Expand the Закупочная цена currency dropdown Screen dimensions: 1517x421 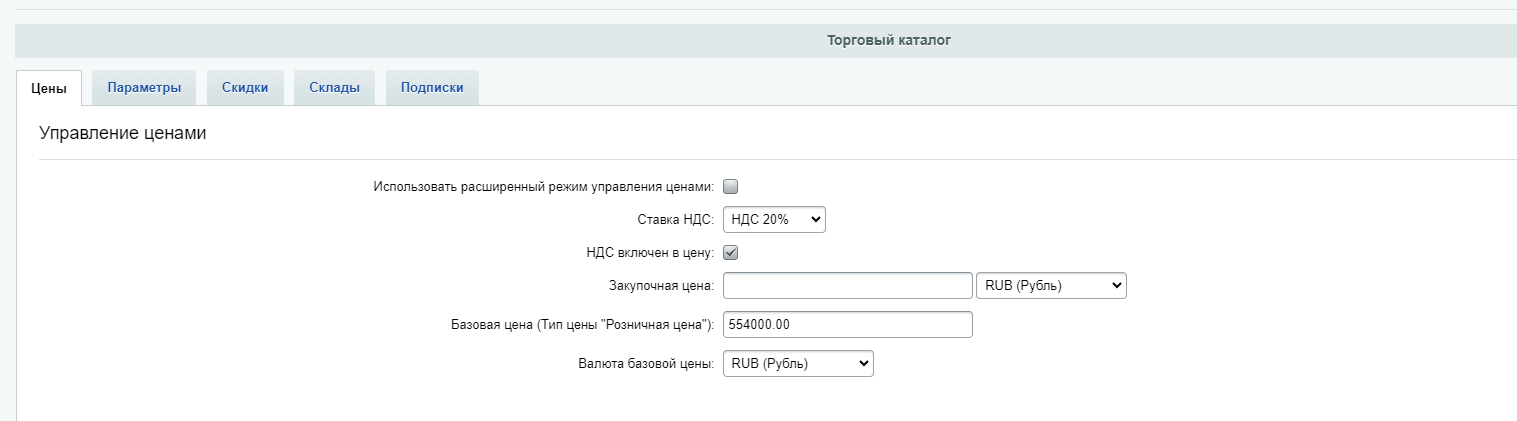coord(1050,286)
